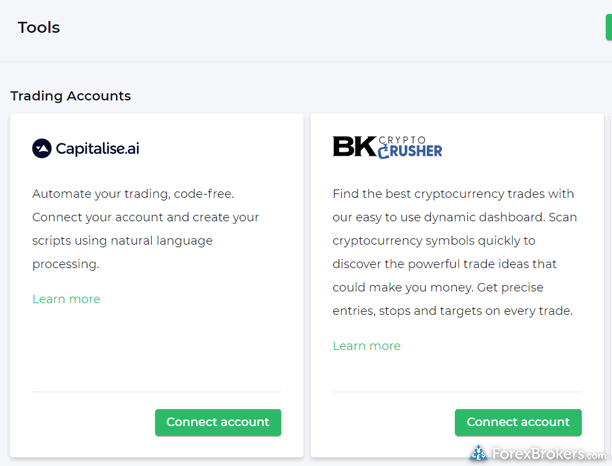This screenshot has height=466, width=612.
Task: Click the bold BK letters in logo
Action: coord(353,147)
